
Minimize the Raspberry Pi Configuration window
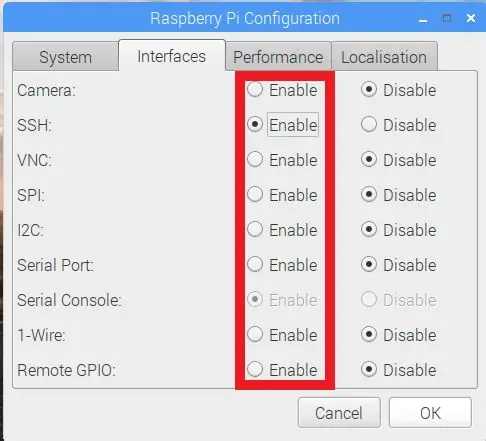tap(423, 19)
